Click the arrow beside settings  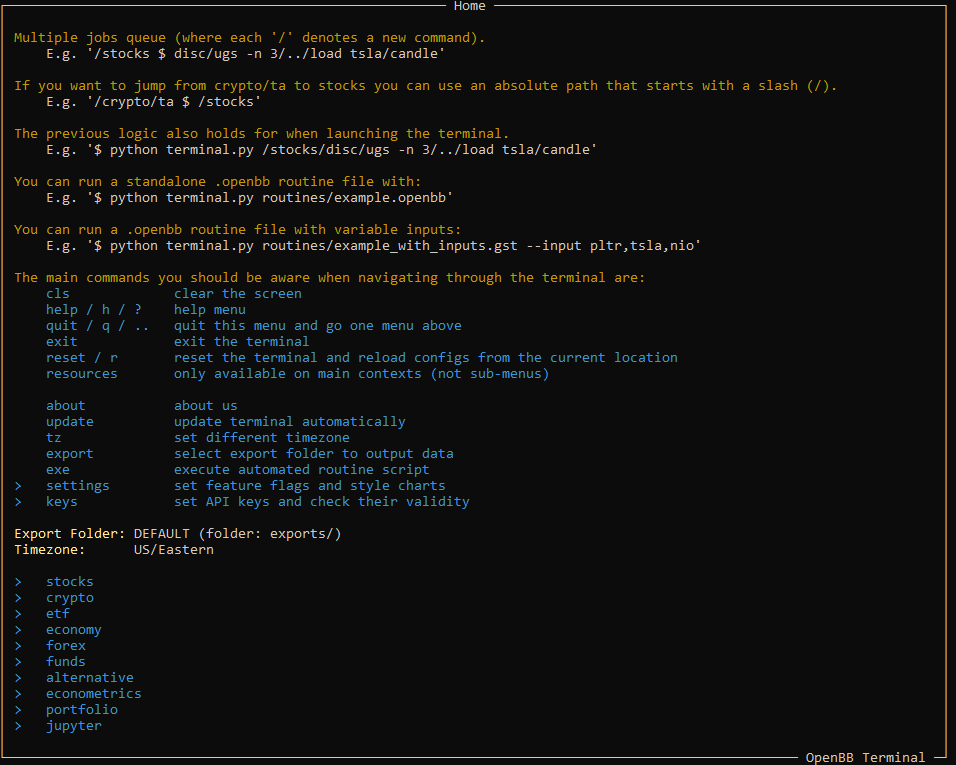tap(18, 486)
